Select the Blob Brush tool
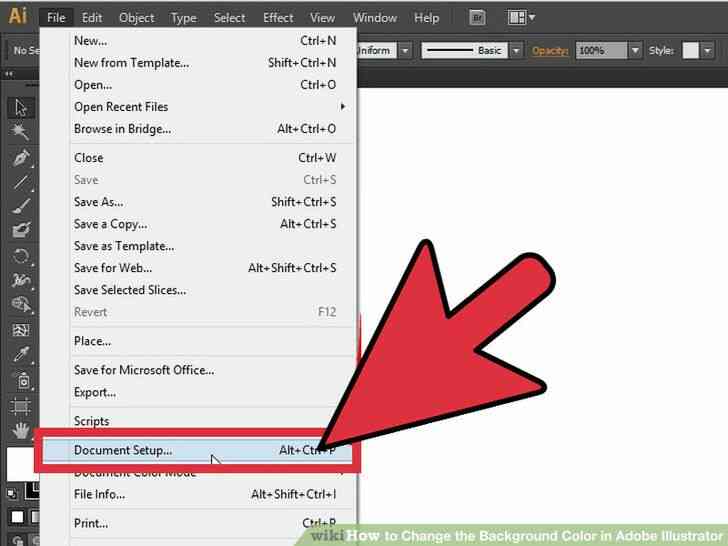Viewport: 728px width, 546px height. coord(20,230)
